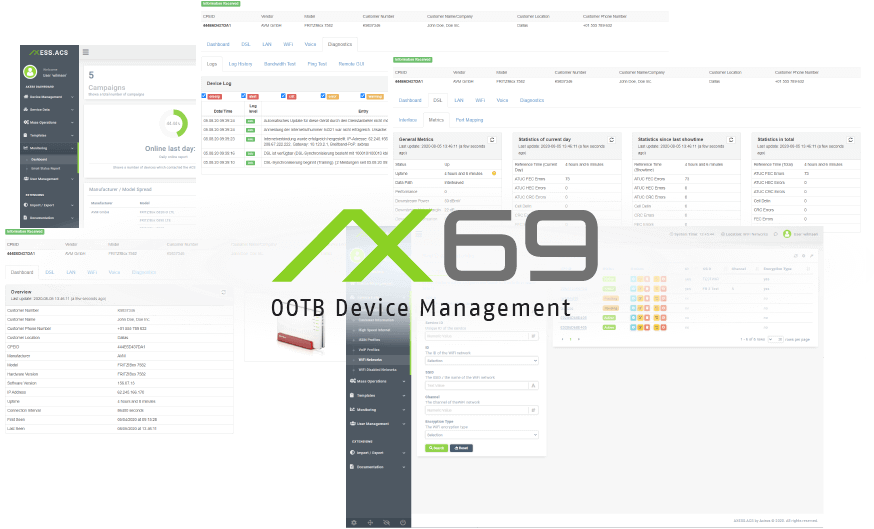The width and height of the screenshot is (874, 529).
Task: Expand User Management in the WiFi Networks sidebar
Action: 378,424
